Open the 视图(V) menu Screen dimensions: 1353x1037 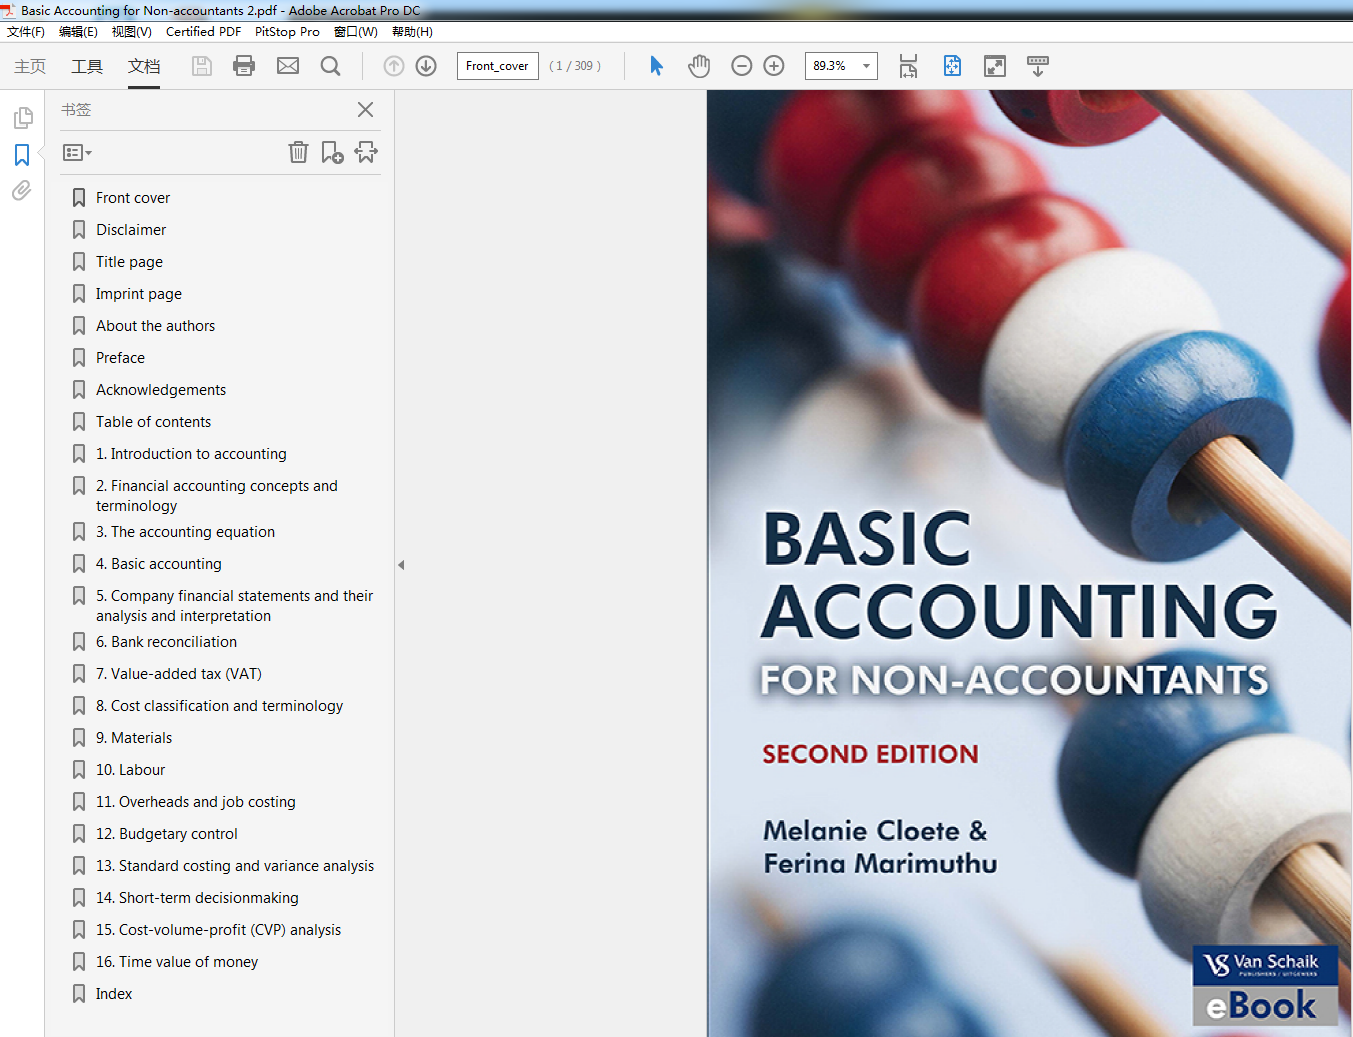click(x=131, y=32)
